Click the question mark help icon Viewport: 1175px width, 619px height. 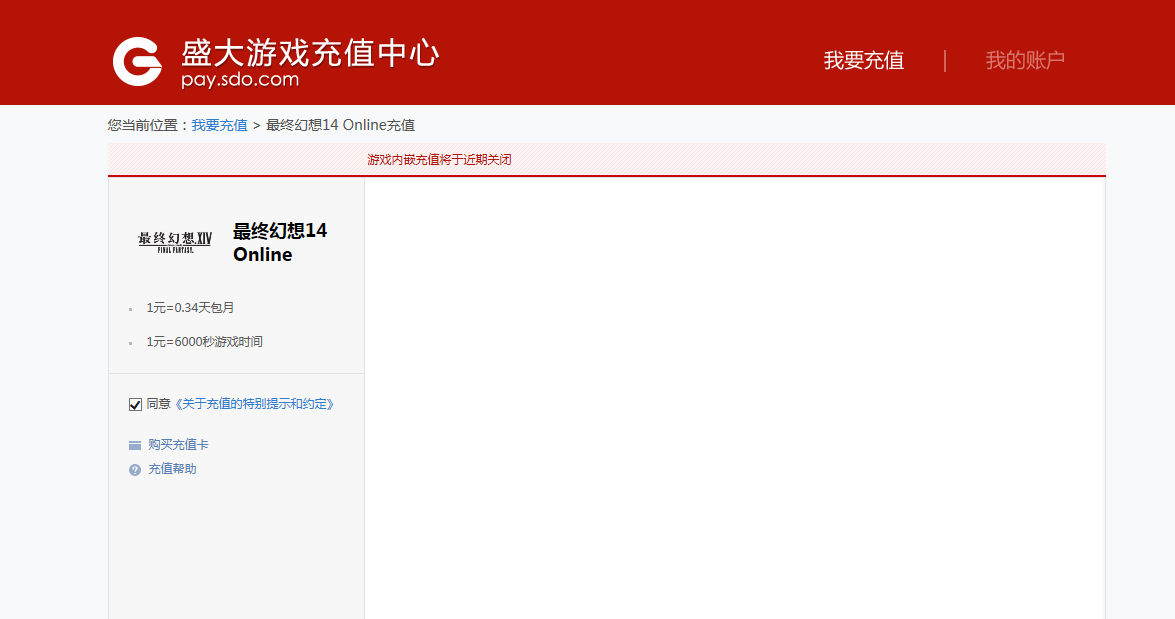[135, 470]
